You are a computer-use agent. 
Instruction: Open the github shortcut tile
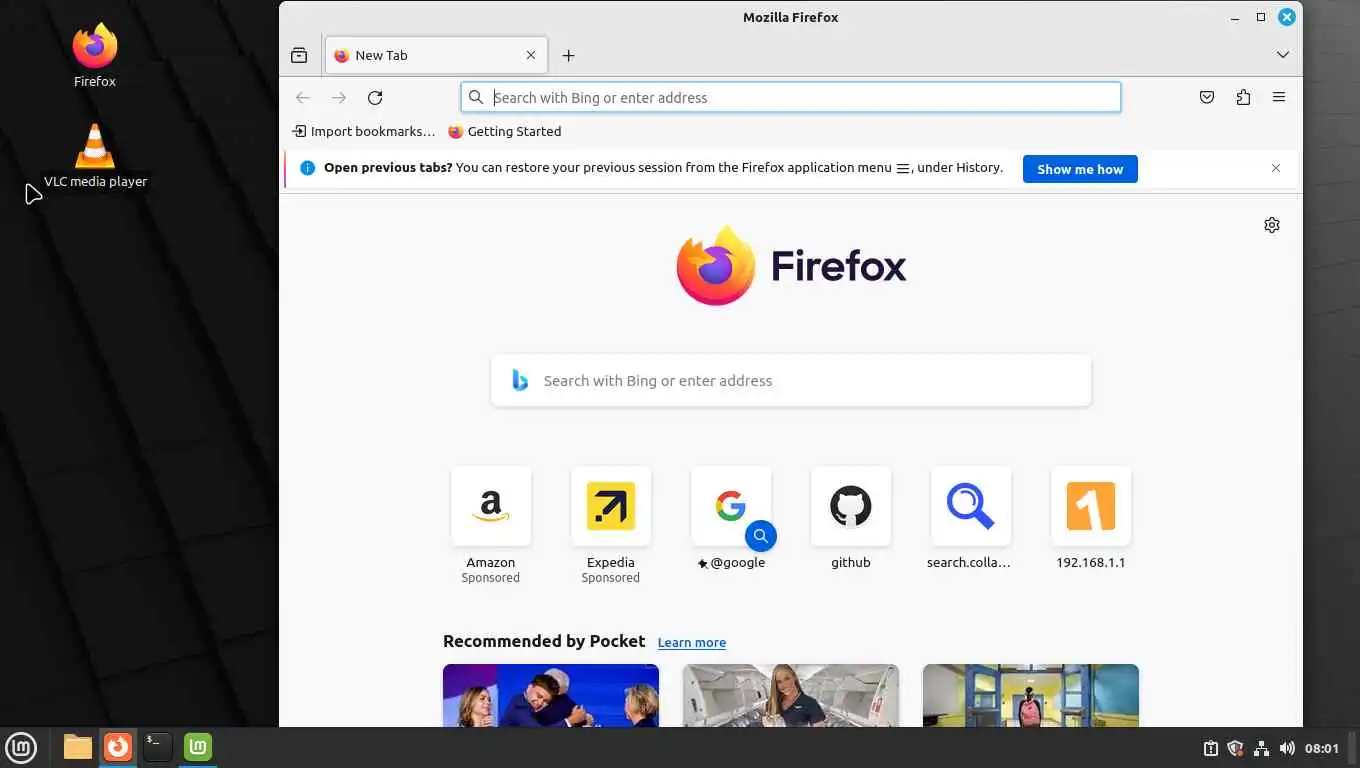[851, 518]
